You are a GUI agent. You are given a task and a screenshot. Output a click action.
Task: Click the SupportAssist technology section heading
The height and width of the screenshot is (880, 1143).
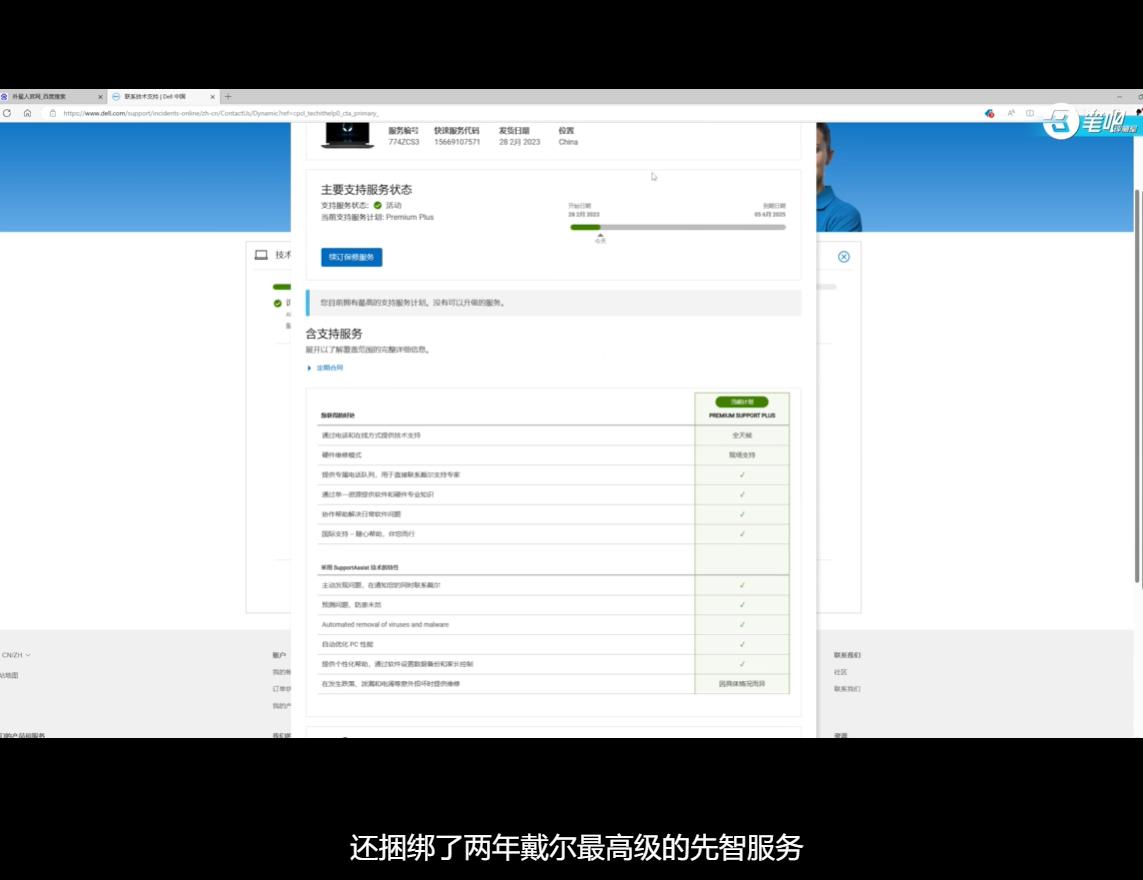(359, 567)
